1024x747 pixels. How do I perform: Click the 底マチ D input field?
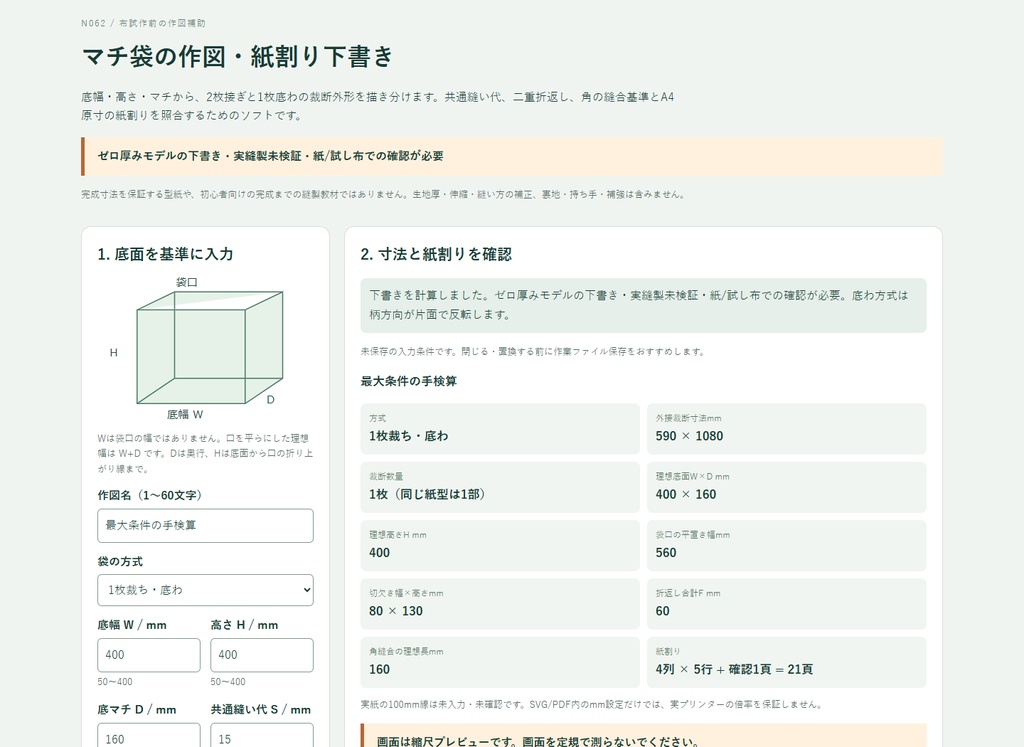point(149,737)
